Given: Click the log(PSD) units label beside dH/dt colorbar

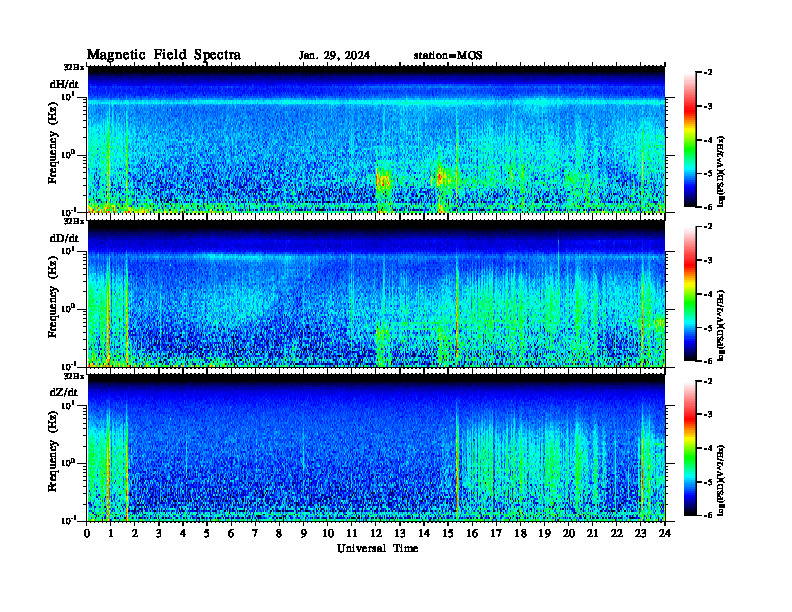Looking at the screenshot, I should point(722,171).
